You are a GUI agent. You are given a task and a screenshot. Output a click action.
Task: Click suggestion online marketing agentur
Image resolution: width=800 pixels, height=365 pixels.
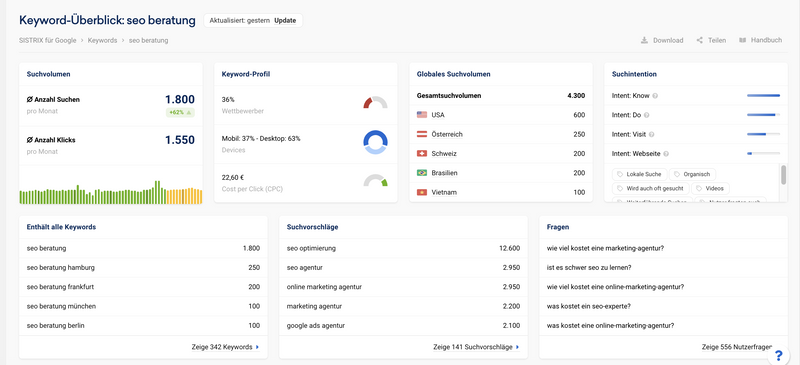point(324,287)
